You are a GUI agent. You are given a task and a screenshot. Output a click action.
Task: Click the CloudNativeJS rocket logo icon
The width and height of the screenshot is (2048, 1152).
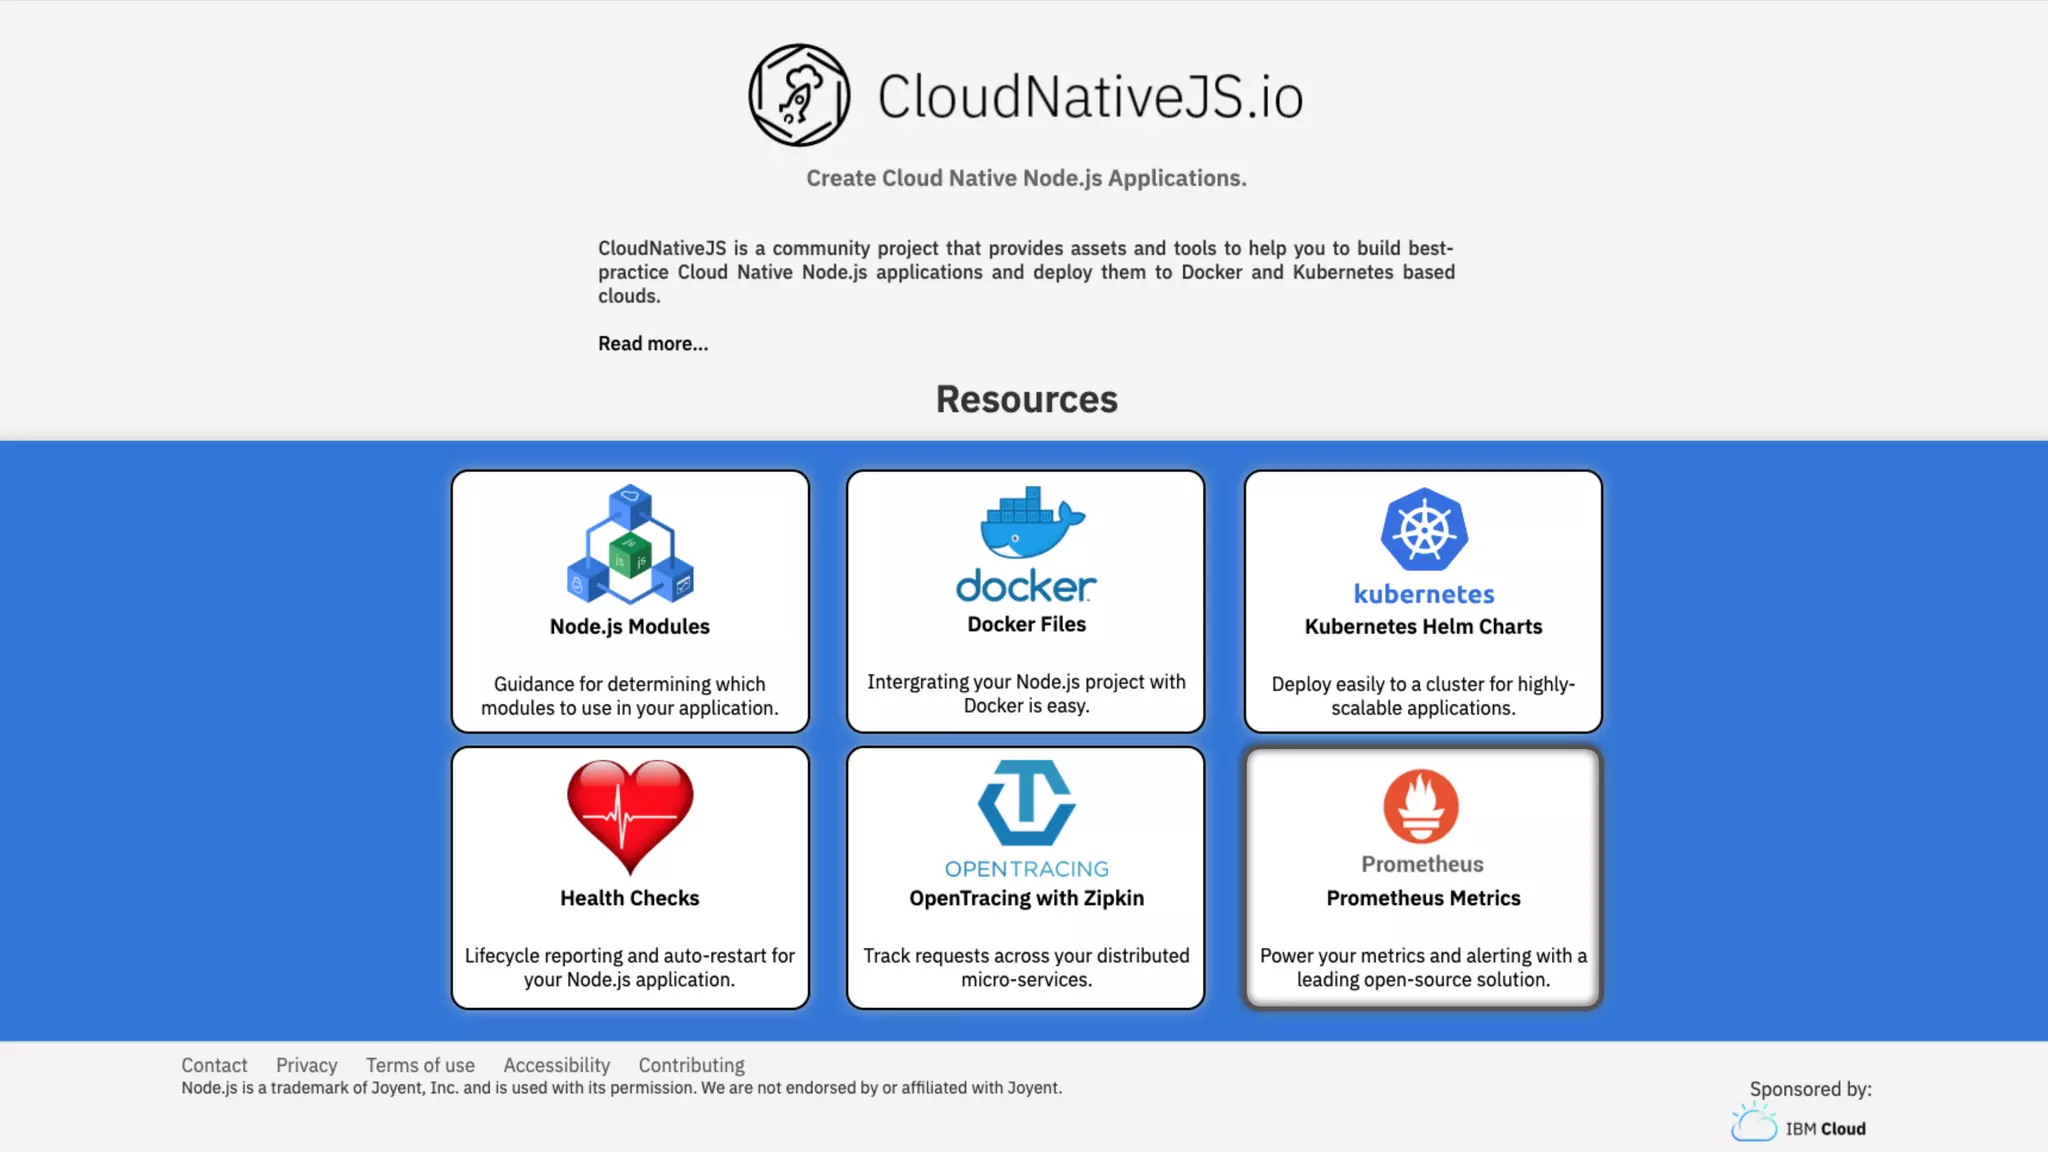(799, 95)
